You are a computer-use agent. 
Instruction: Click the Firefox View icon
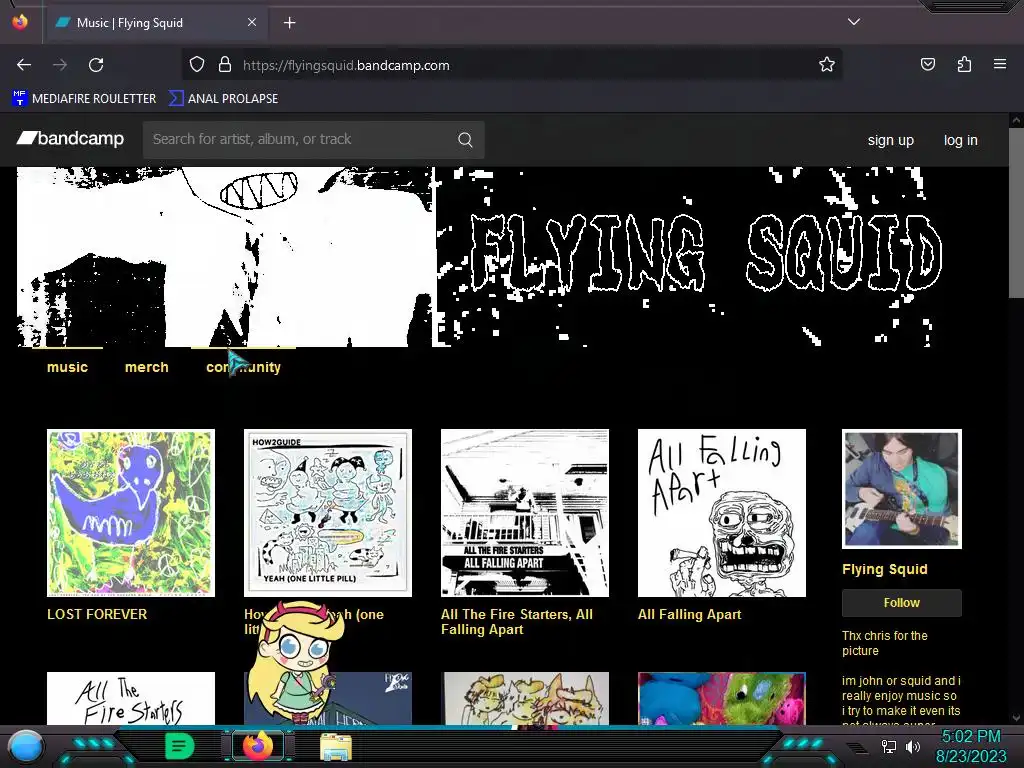(20, 22)
